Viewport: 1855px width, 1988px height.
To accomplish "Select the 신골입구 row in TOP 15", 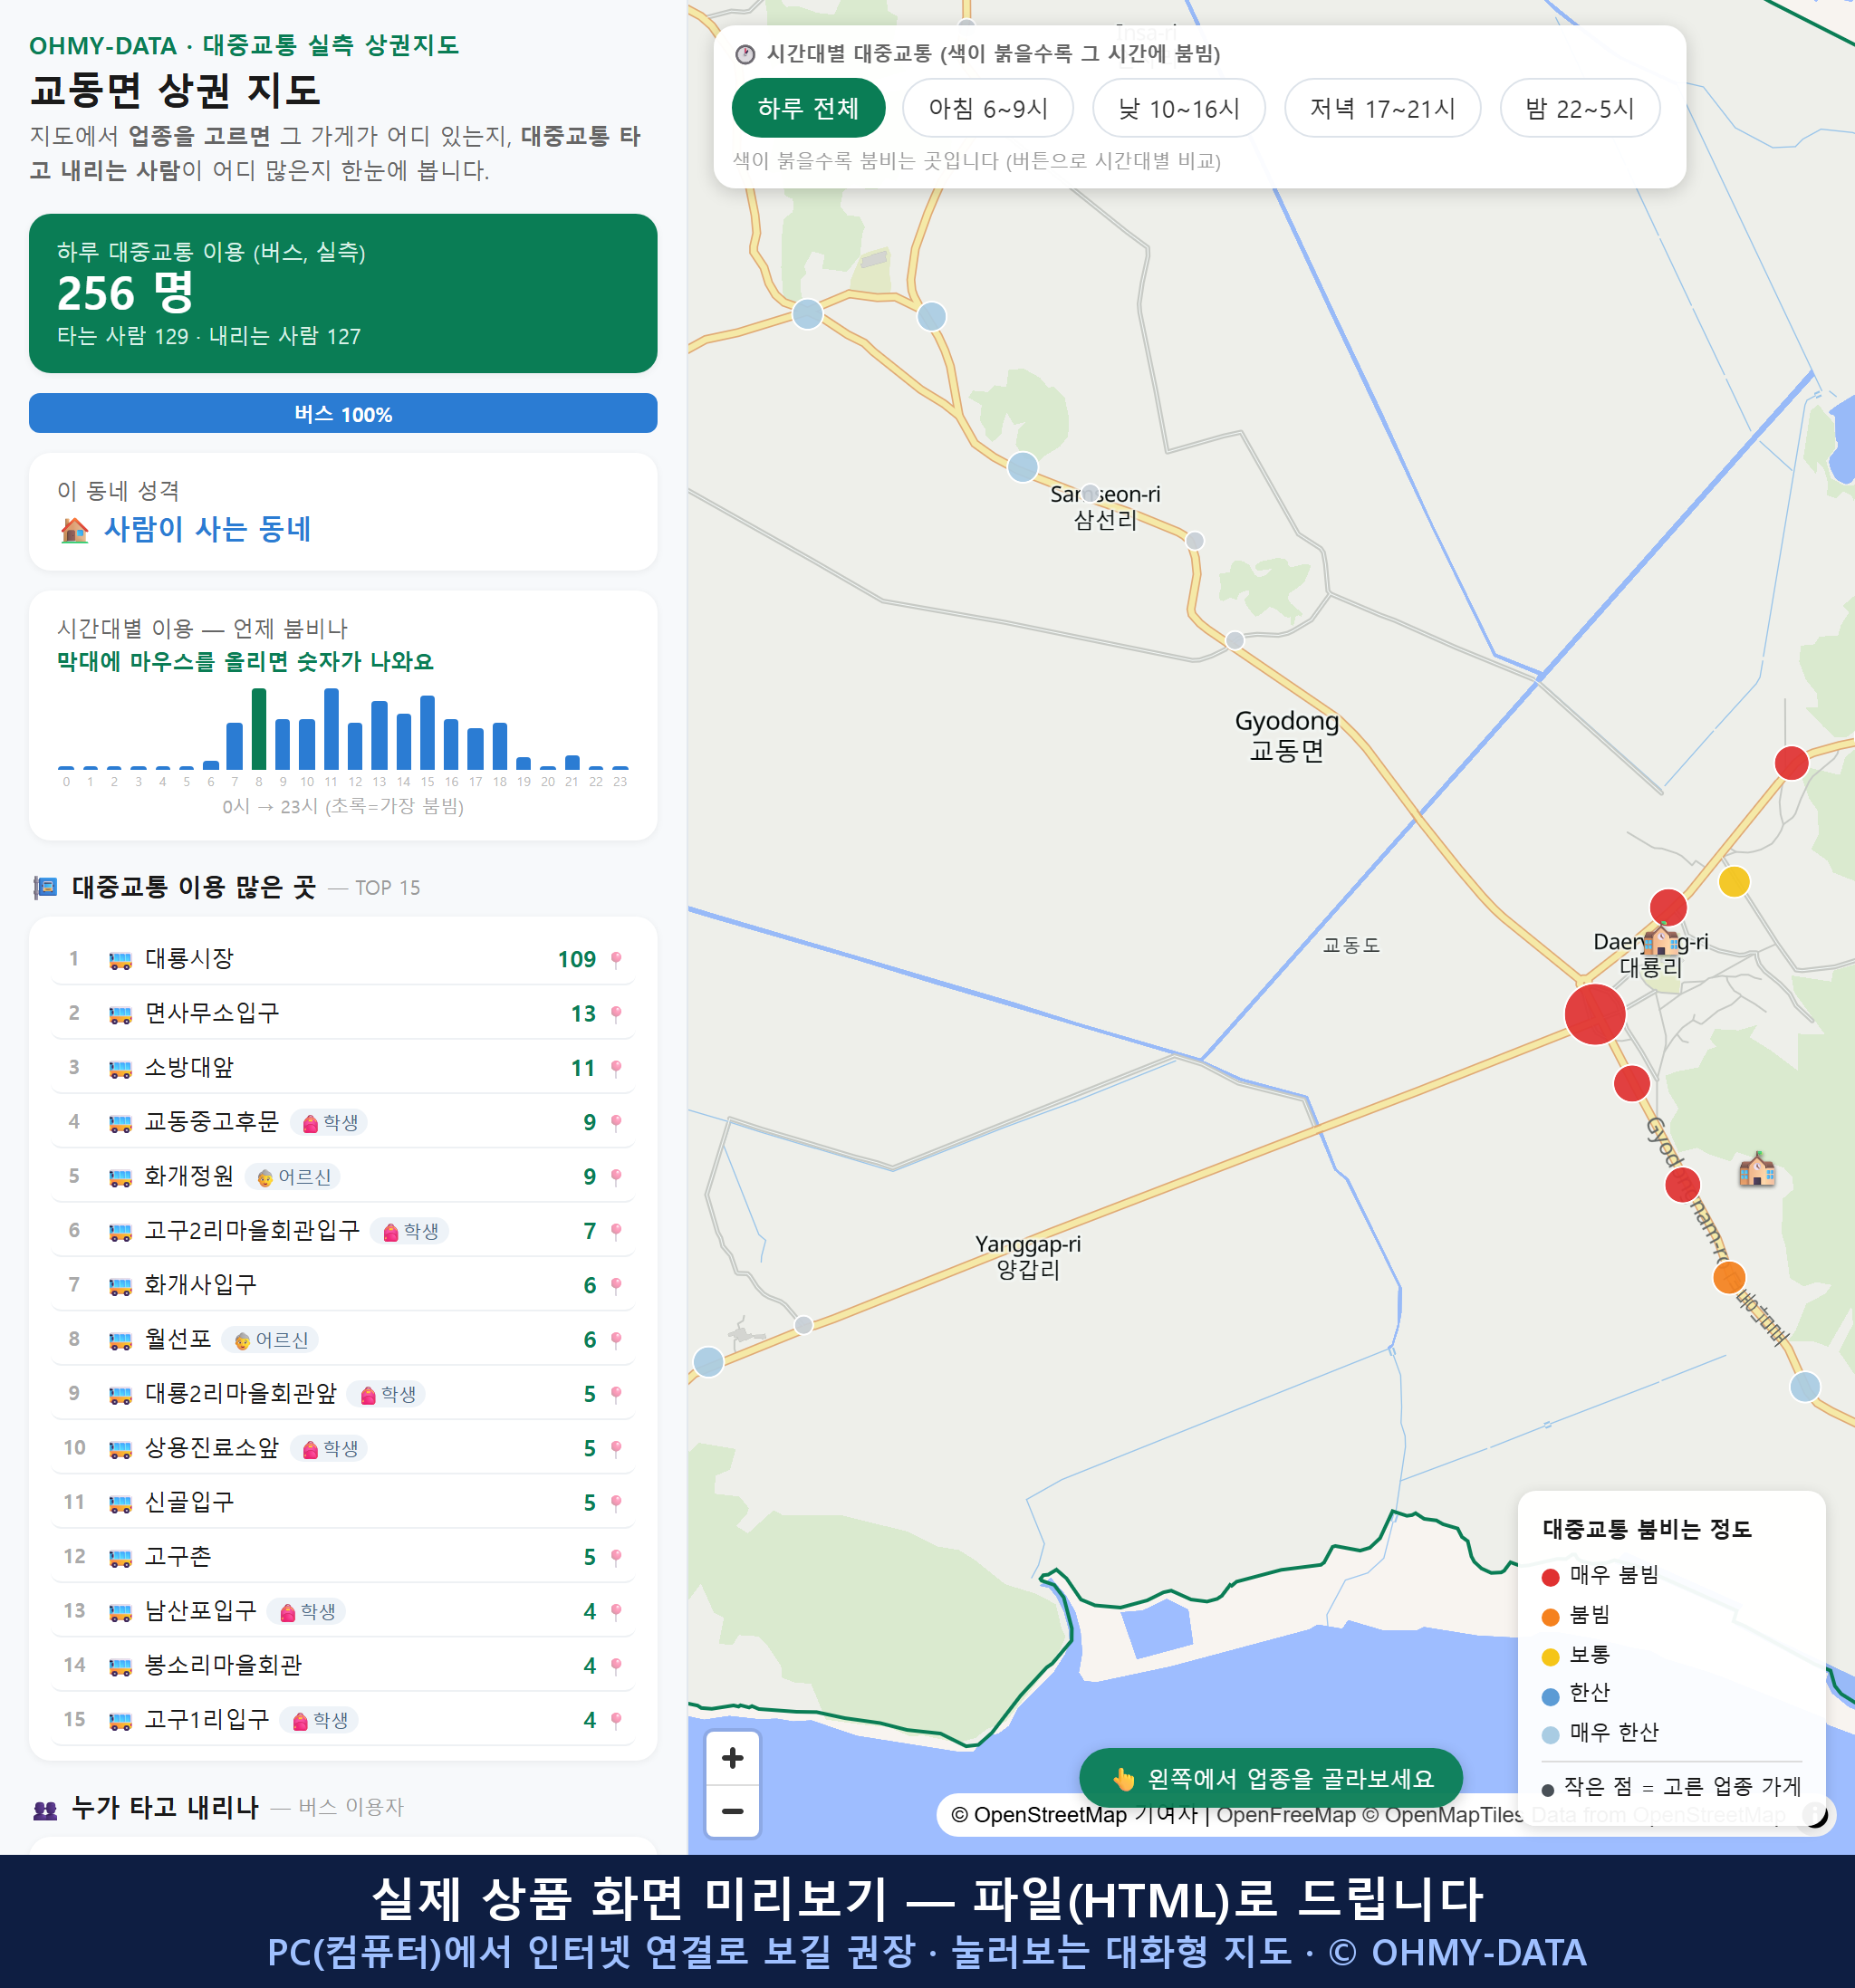I will pyautogui.click(x=343, y=1502).
